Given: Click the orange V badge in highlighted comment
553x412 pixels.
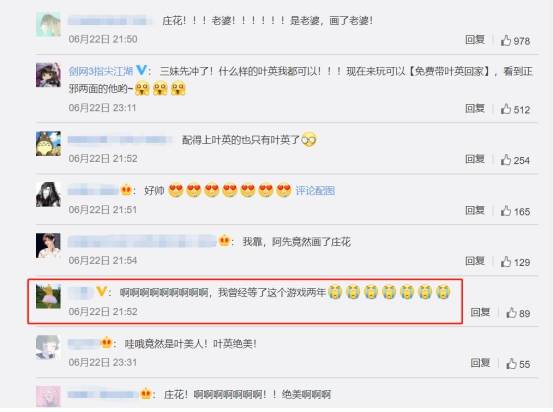Looking at the screenshot, I should 102,291.
